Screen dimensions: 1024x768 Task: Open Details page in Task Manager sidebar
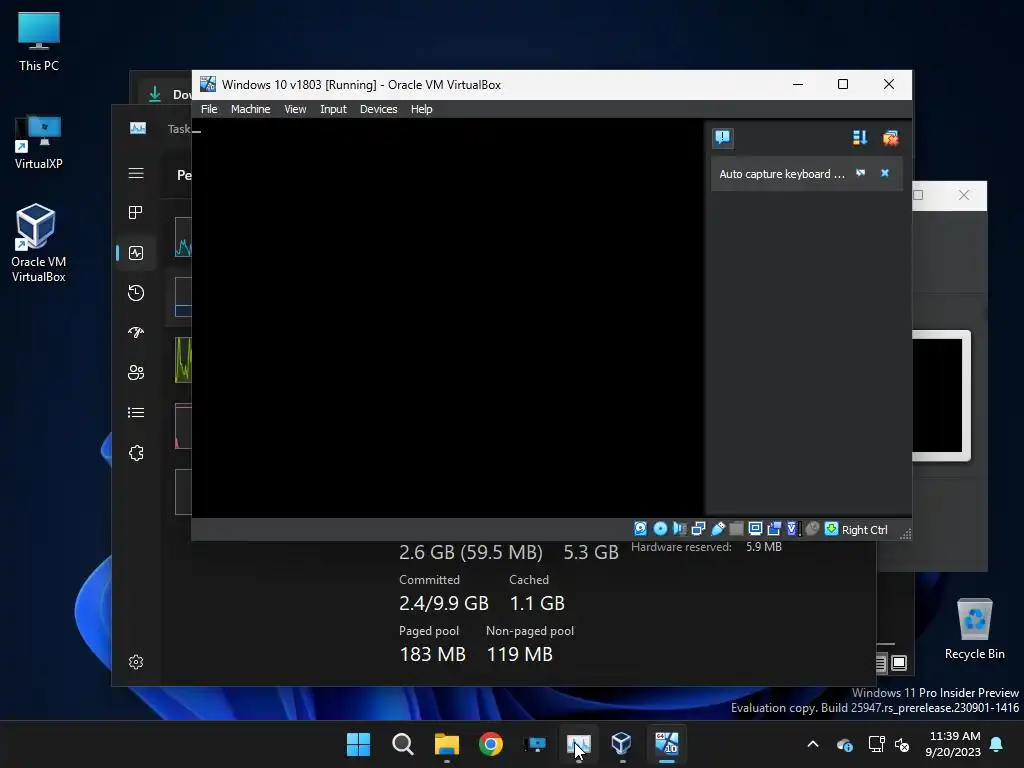click(x=136, y=412)
